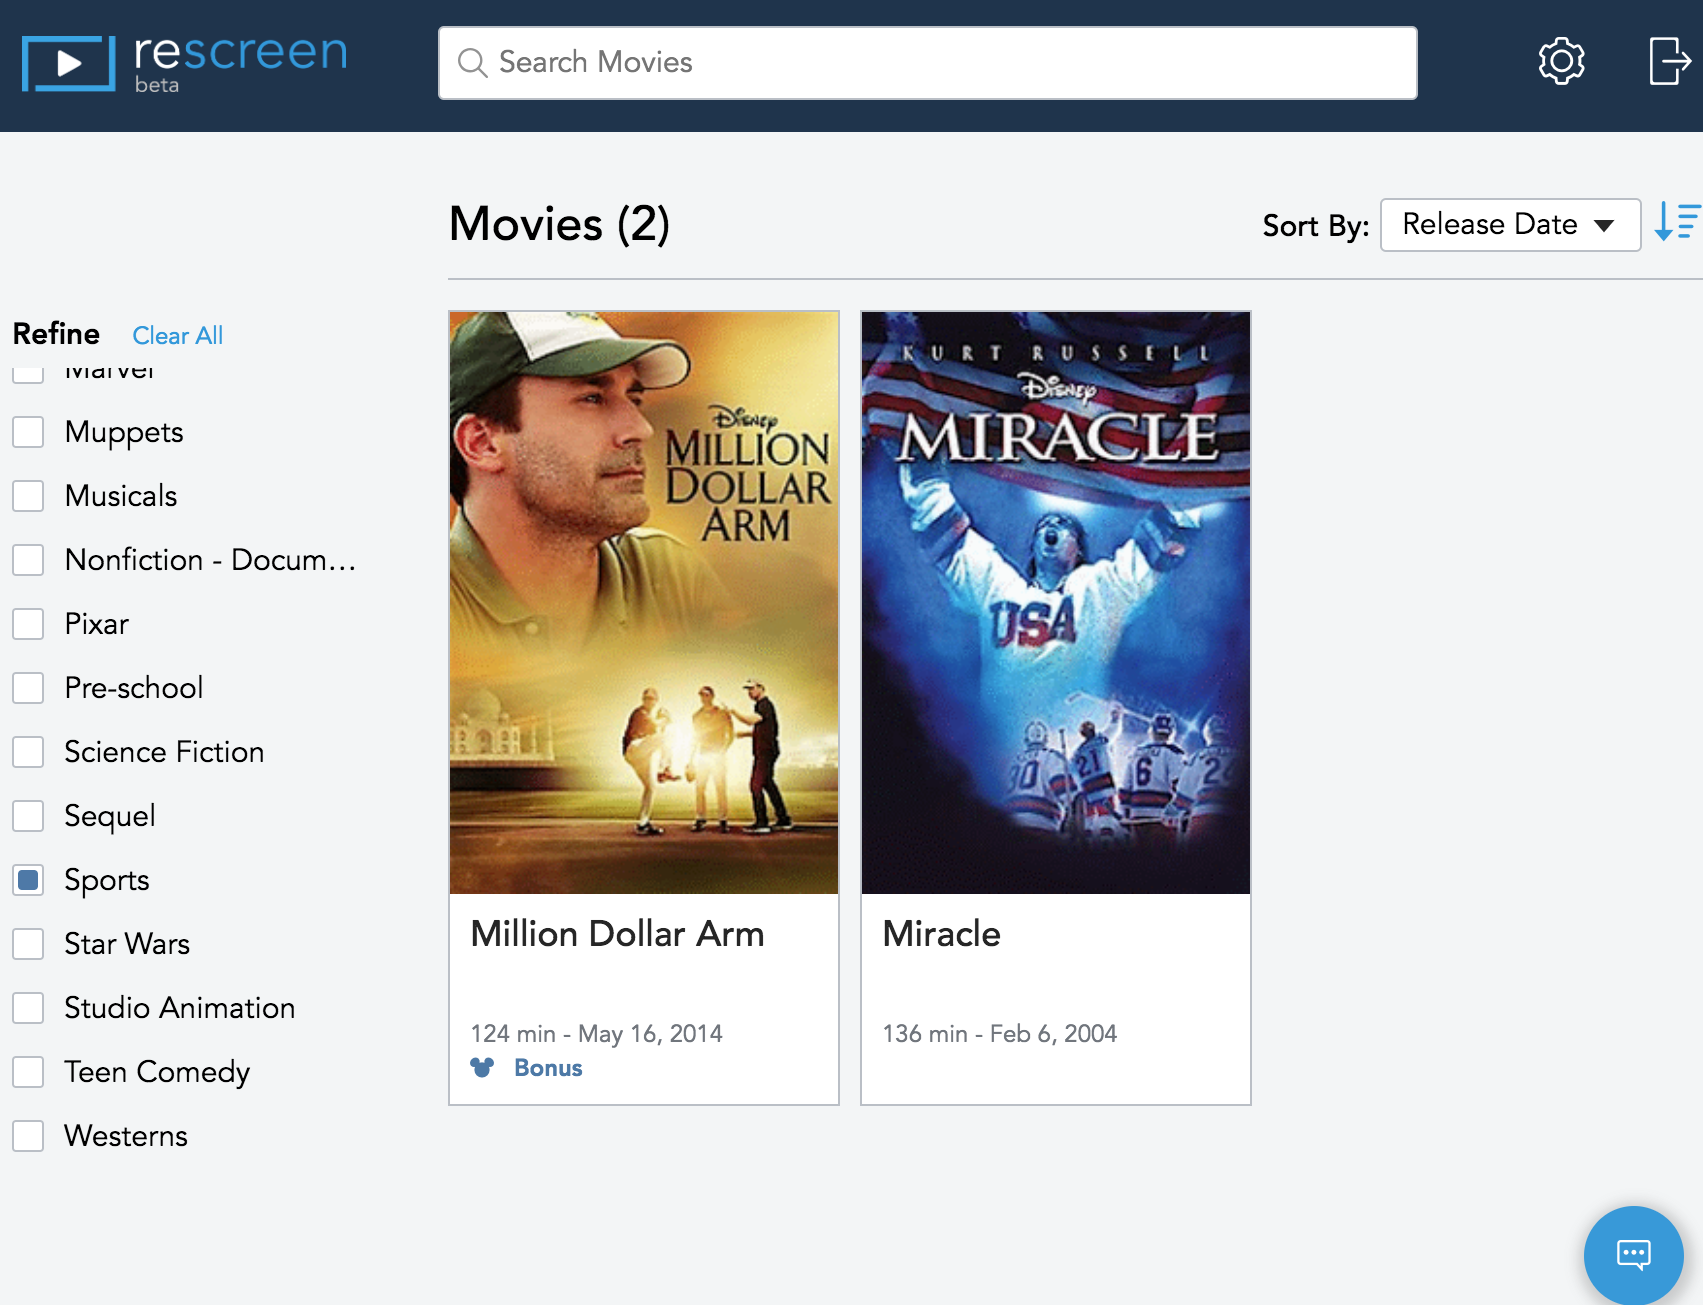The height and width of the screenshot is (1305, 1703).
Task: Check the Westerns filter
Action: coord(28,1136)
